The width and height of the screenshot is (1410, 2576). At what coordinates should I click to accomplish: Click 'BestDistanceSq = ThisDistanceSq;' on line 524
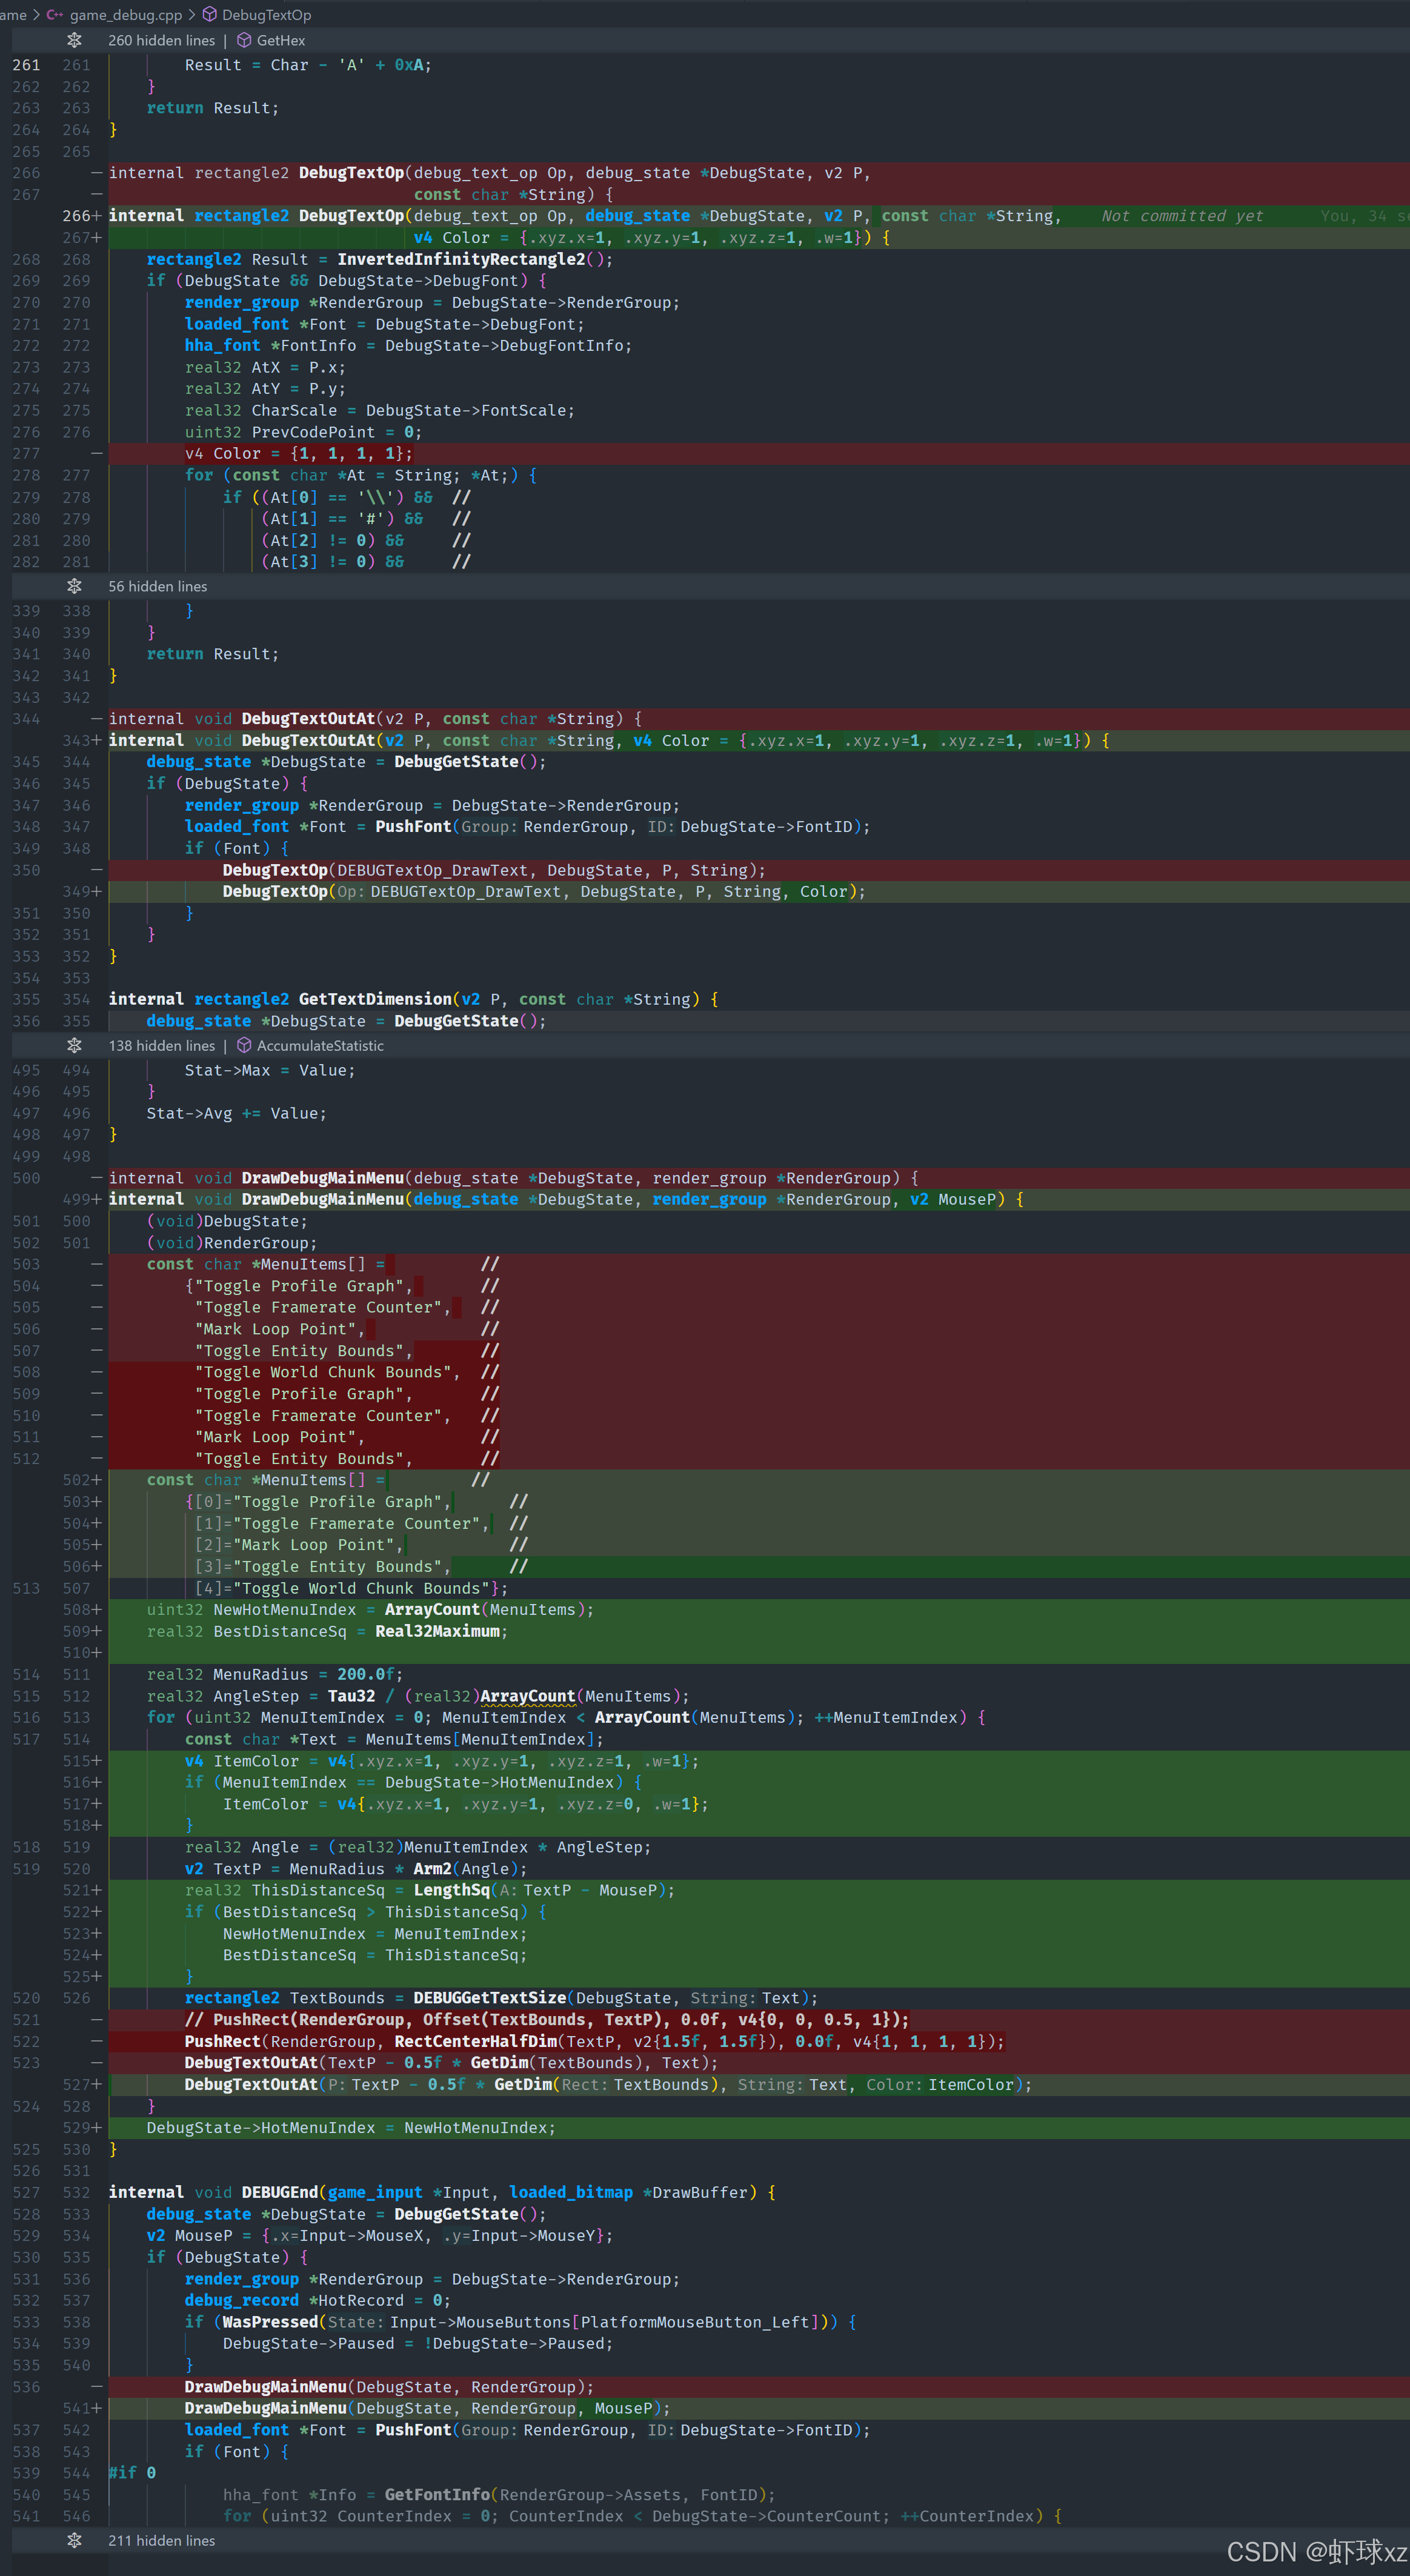(x=375, y=1955)
